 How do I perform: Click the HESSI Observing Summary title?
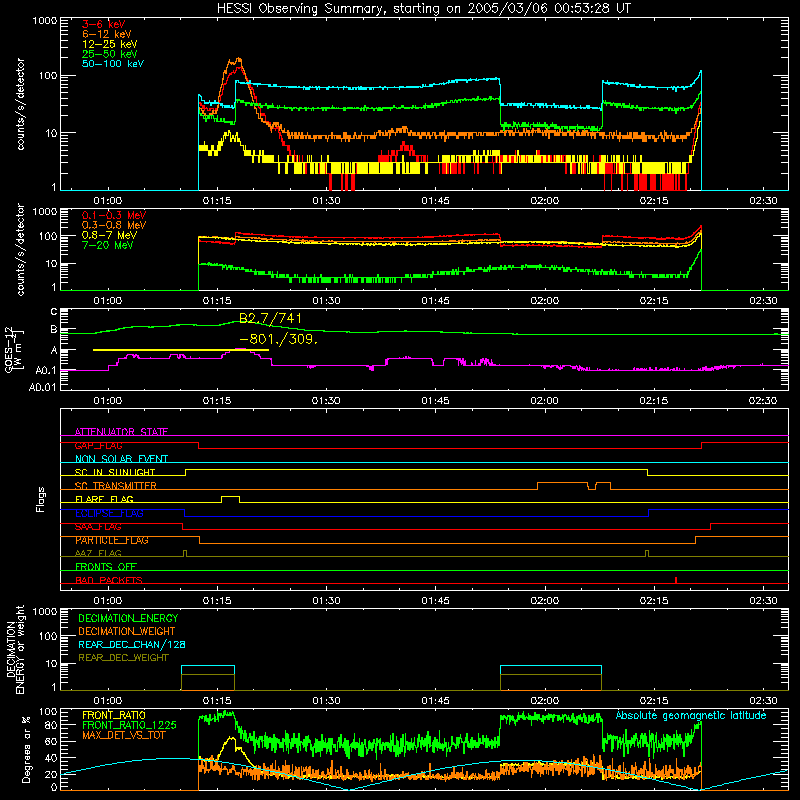click(424, 9)
